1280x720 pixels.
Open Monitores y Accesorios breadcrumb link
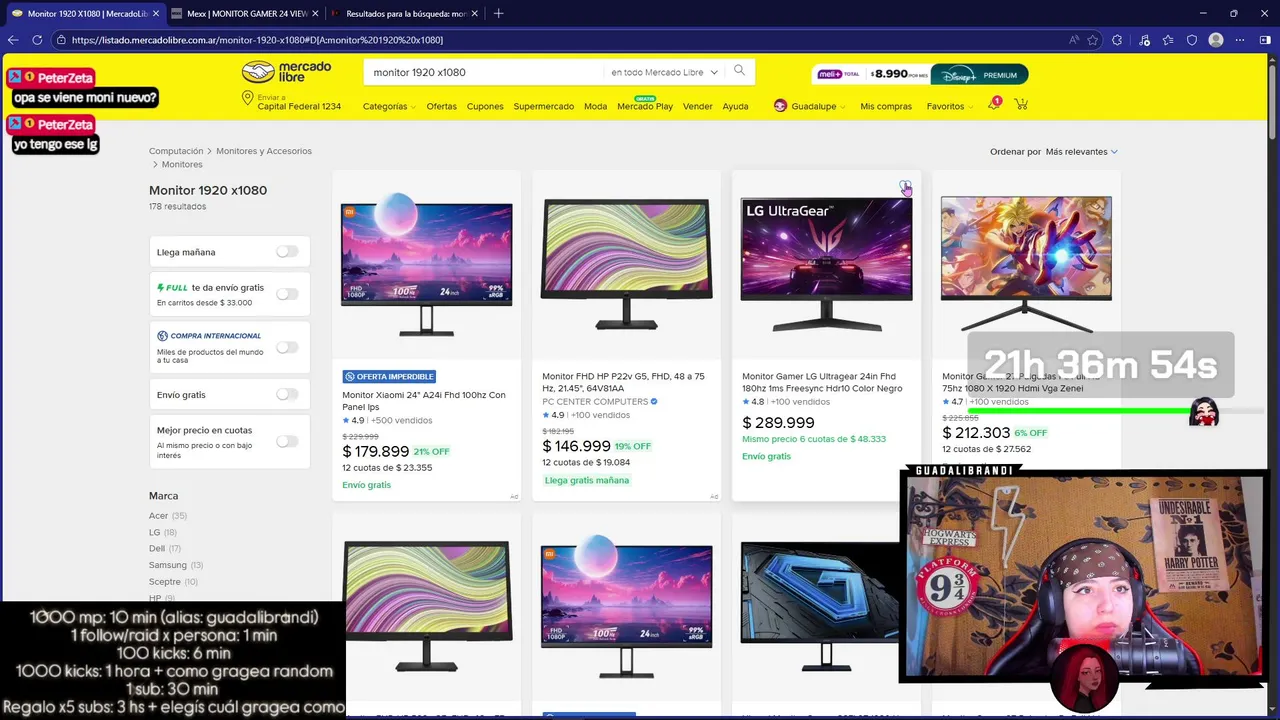[264, 151]
